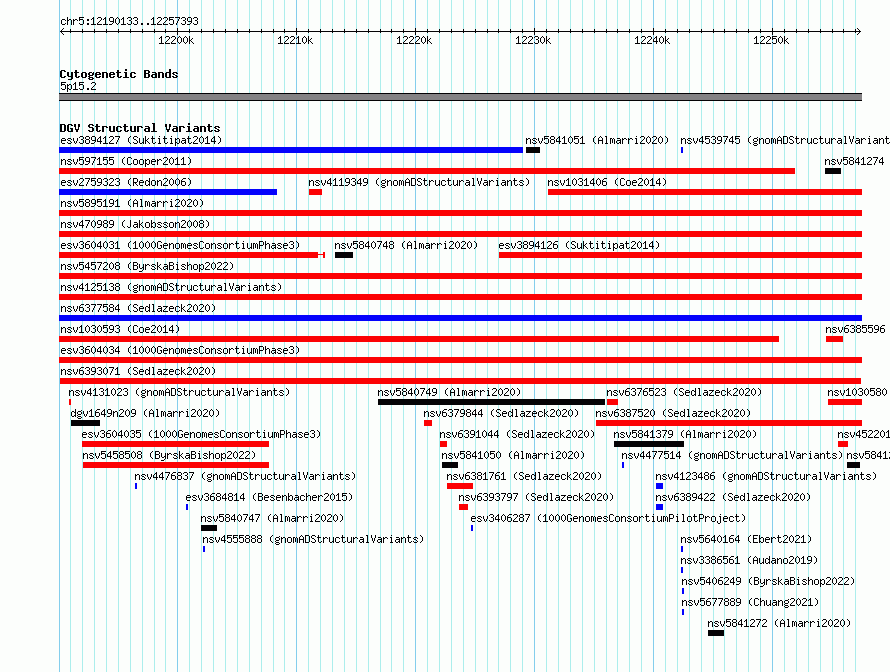Open the nsv5458508 (ByrskaBishop2022) label
Viewport: 890px width, 672px height.
169,455
